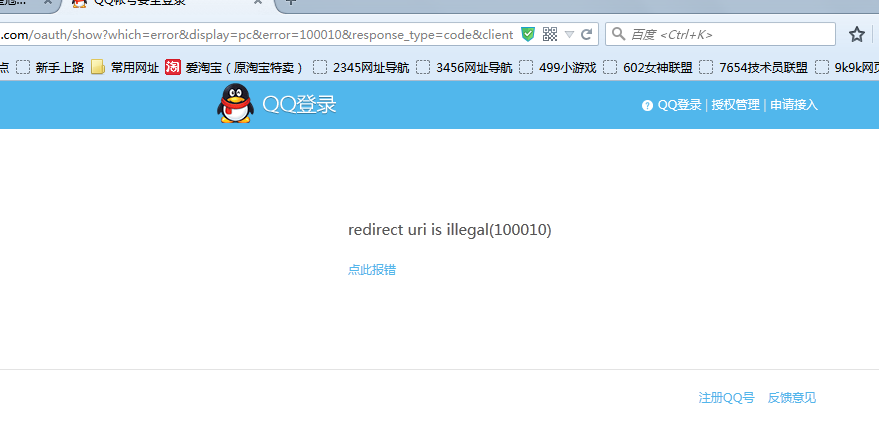The height and width of the screenshot is (422, 879).
Task: Open the 爱淘宝 bookmark
Action: [244, 68]
